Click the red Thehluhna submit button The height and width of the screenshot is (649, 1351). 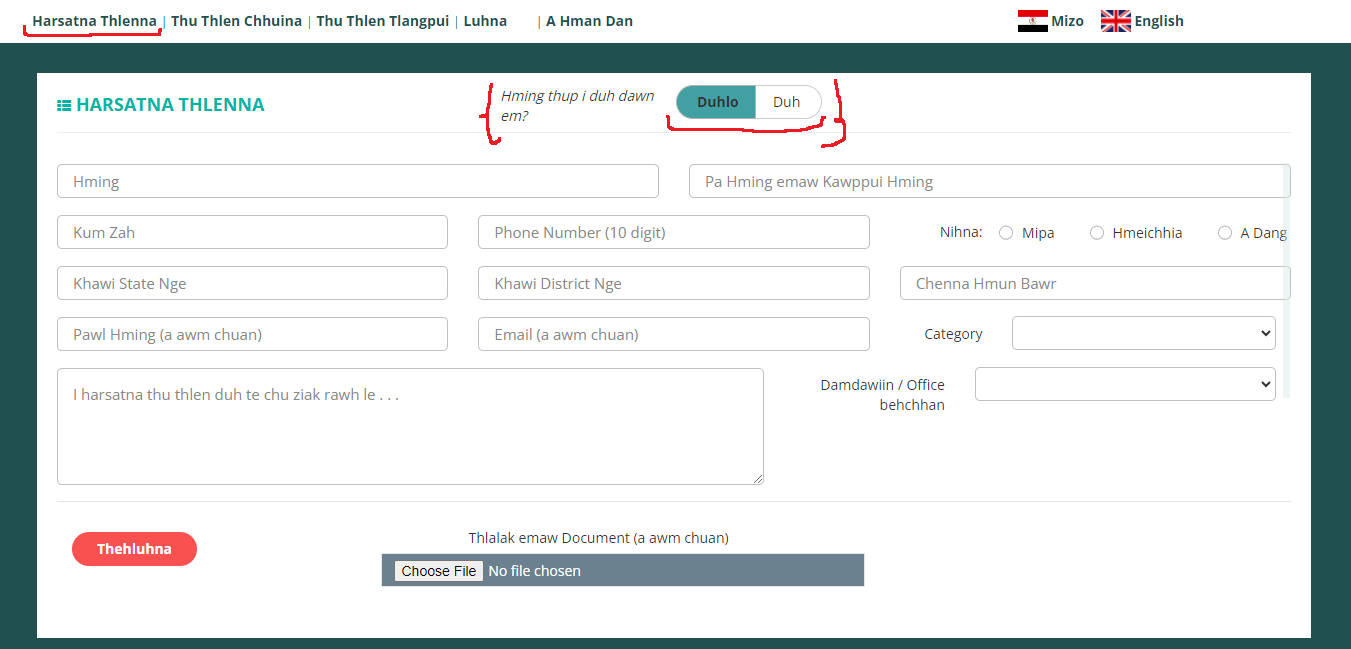pyautogui.click(x=134, y=549)
